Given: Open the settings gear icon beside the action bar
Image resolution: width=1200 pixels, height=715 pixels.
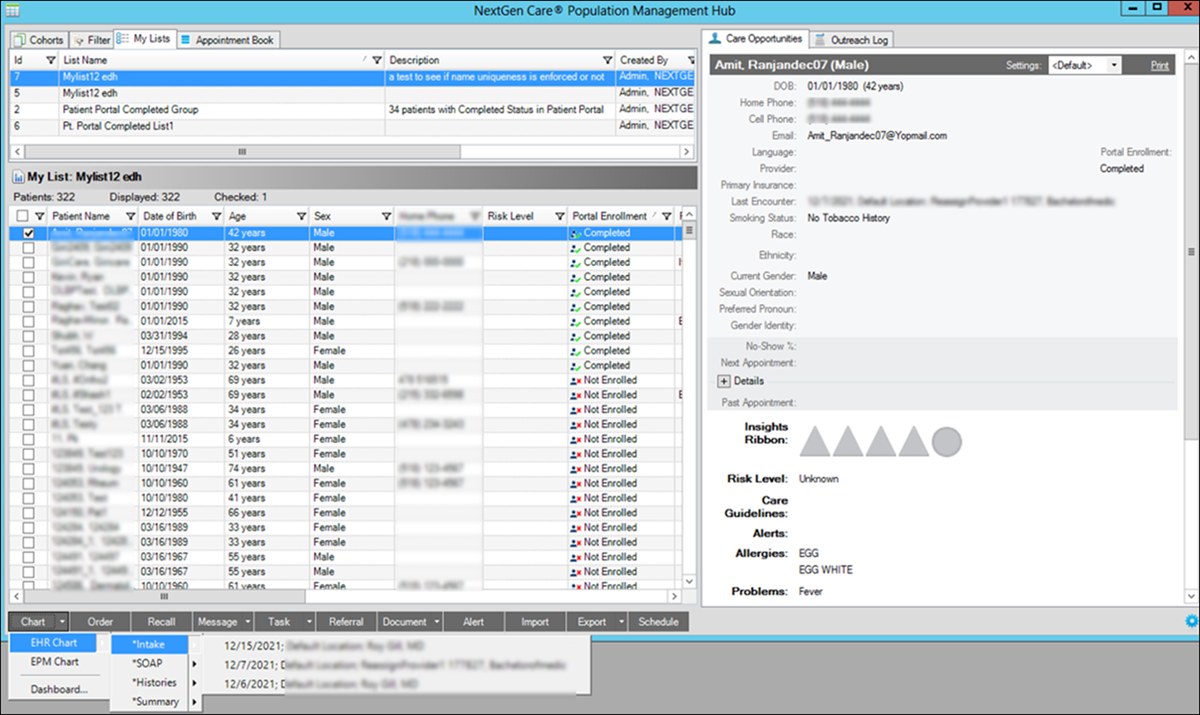Looking at the screenshot, I should point(1191,621).
